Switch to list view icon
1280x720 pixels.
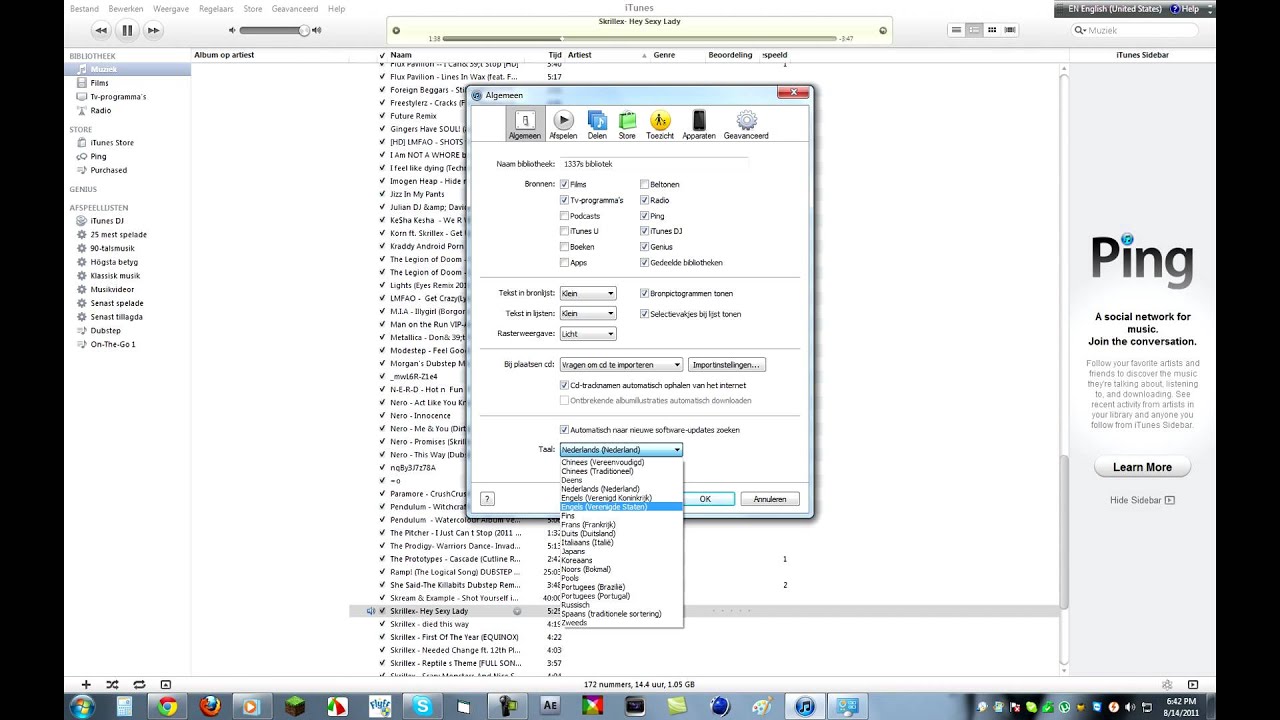point(957,31)
